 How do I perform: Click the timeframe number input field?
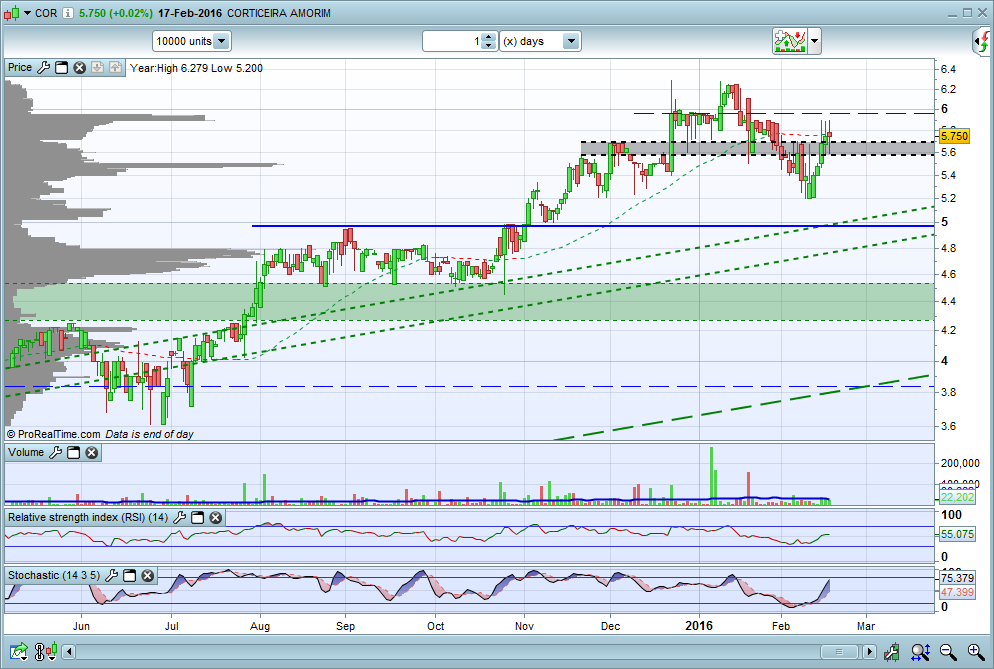point(452,41)
